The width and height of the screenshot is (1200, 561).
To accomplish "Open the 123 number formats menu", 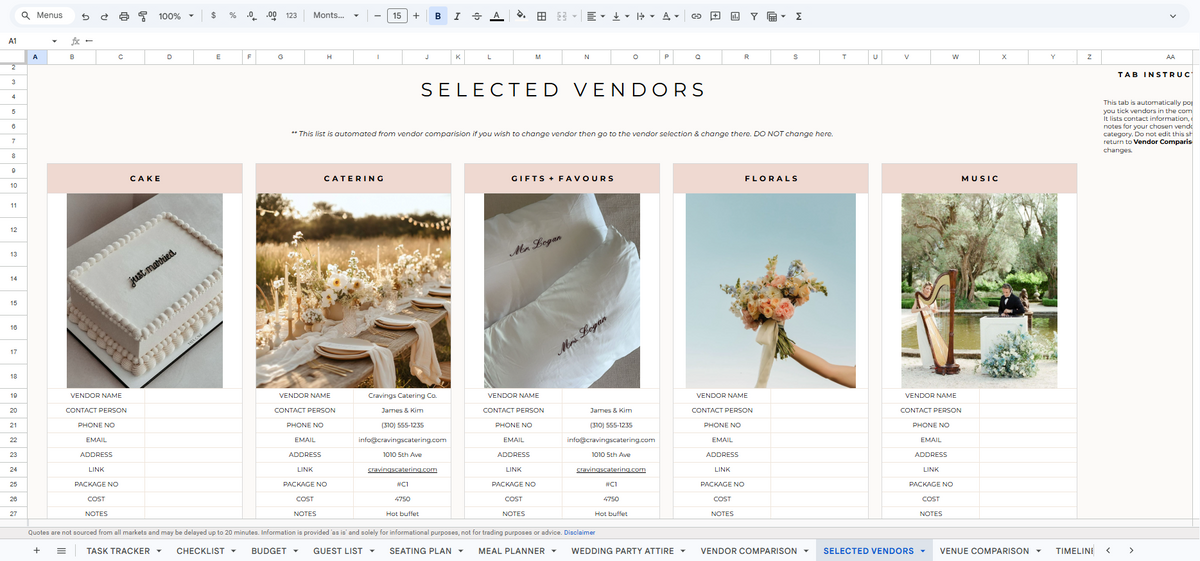I will coord(291,16).
